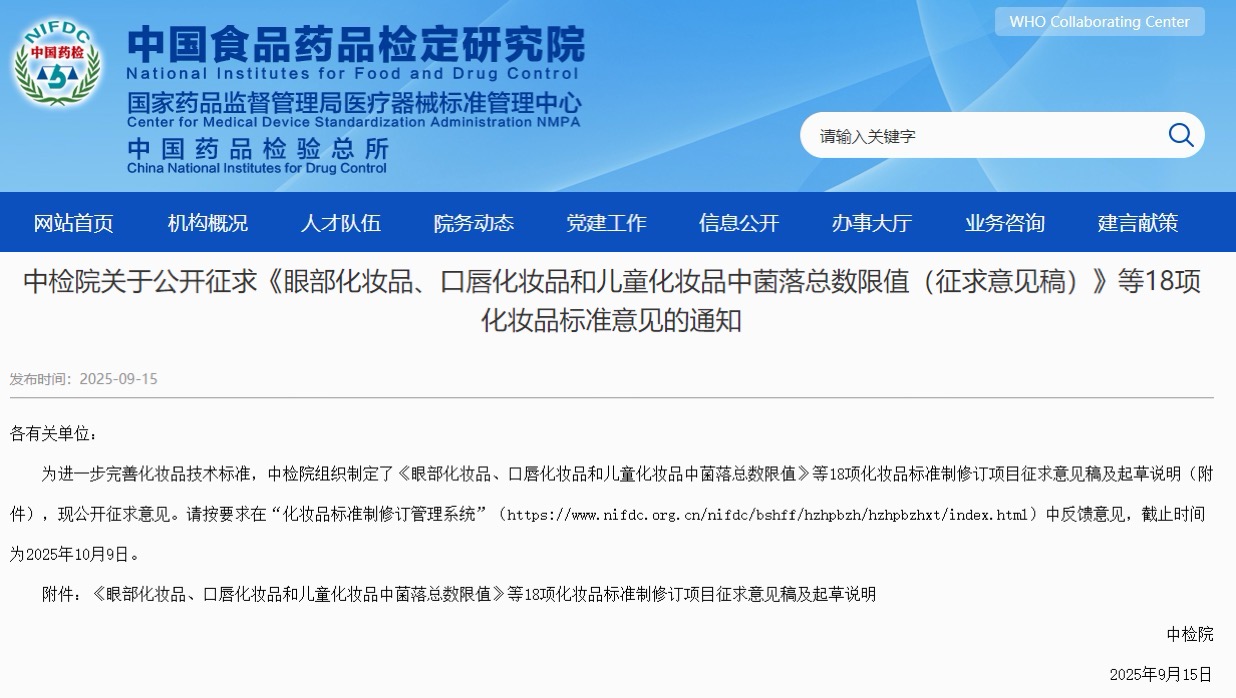
Task: Click the 发布时间 2025-09-15 date label
Action: point(84,379)
